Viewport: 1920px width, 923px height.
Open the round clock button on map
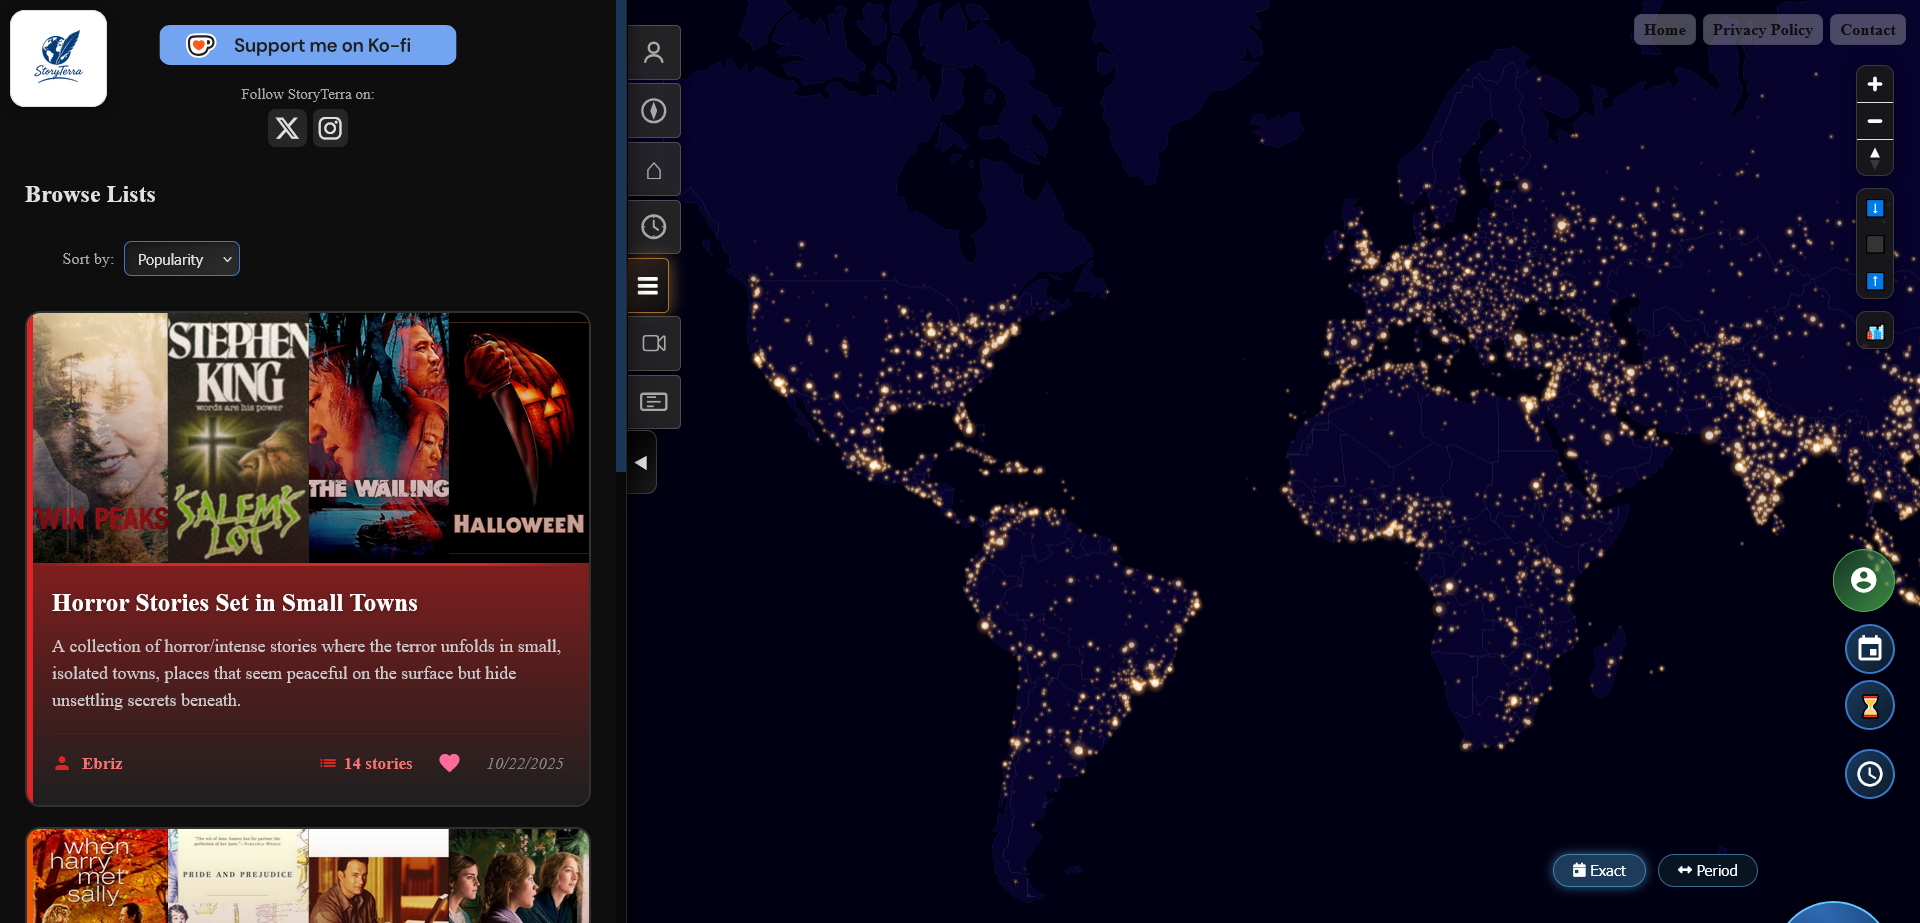pyautogui.click(x=1870, y=774)
